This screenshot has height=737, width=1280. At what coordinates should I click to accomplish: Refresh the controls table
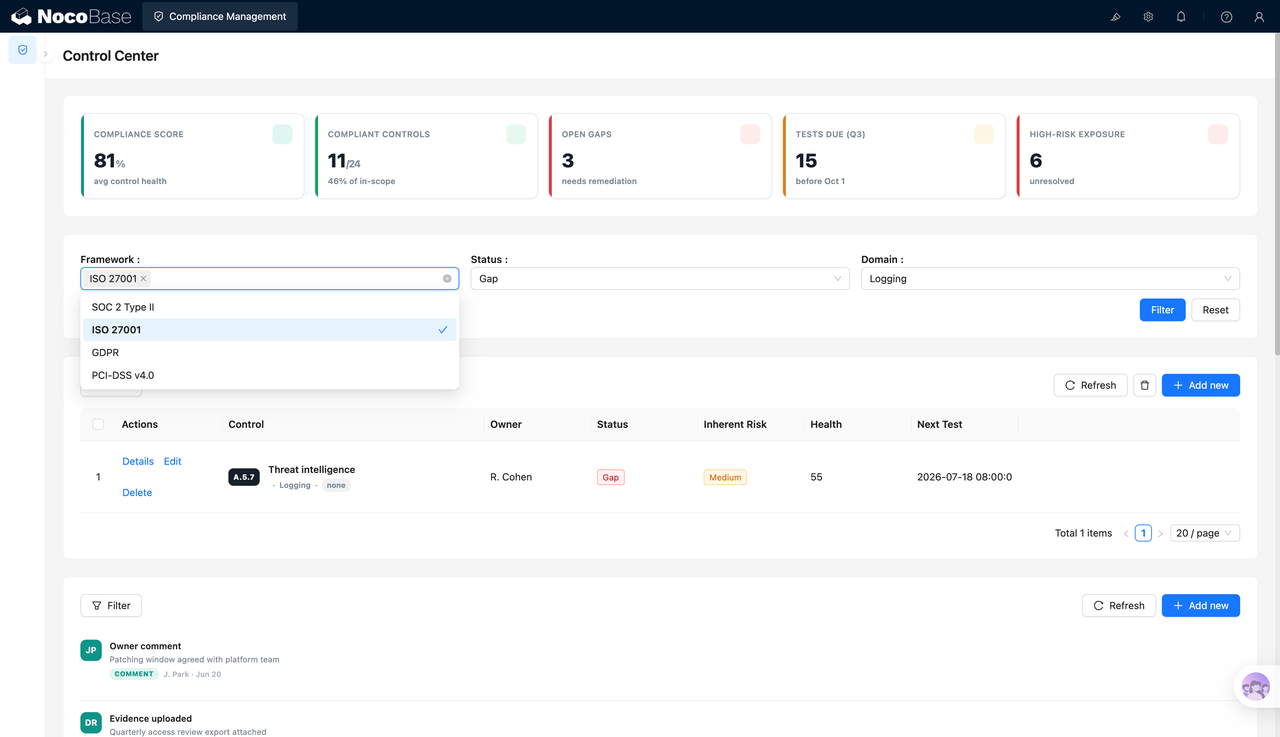tap(1090, 385)
